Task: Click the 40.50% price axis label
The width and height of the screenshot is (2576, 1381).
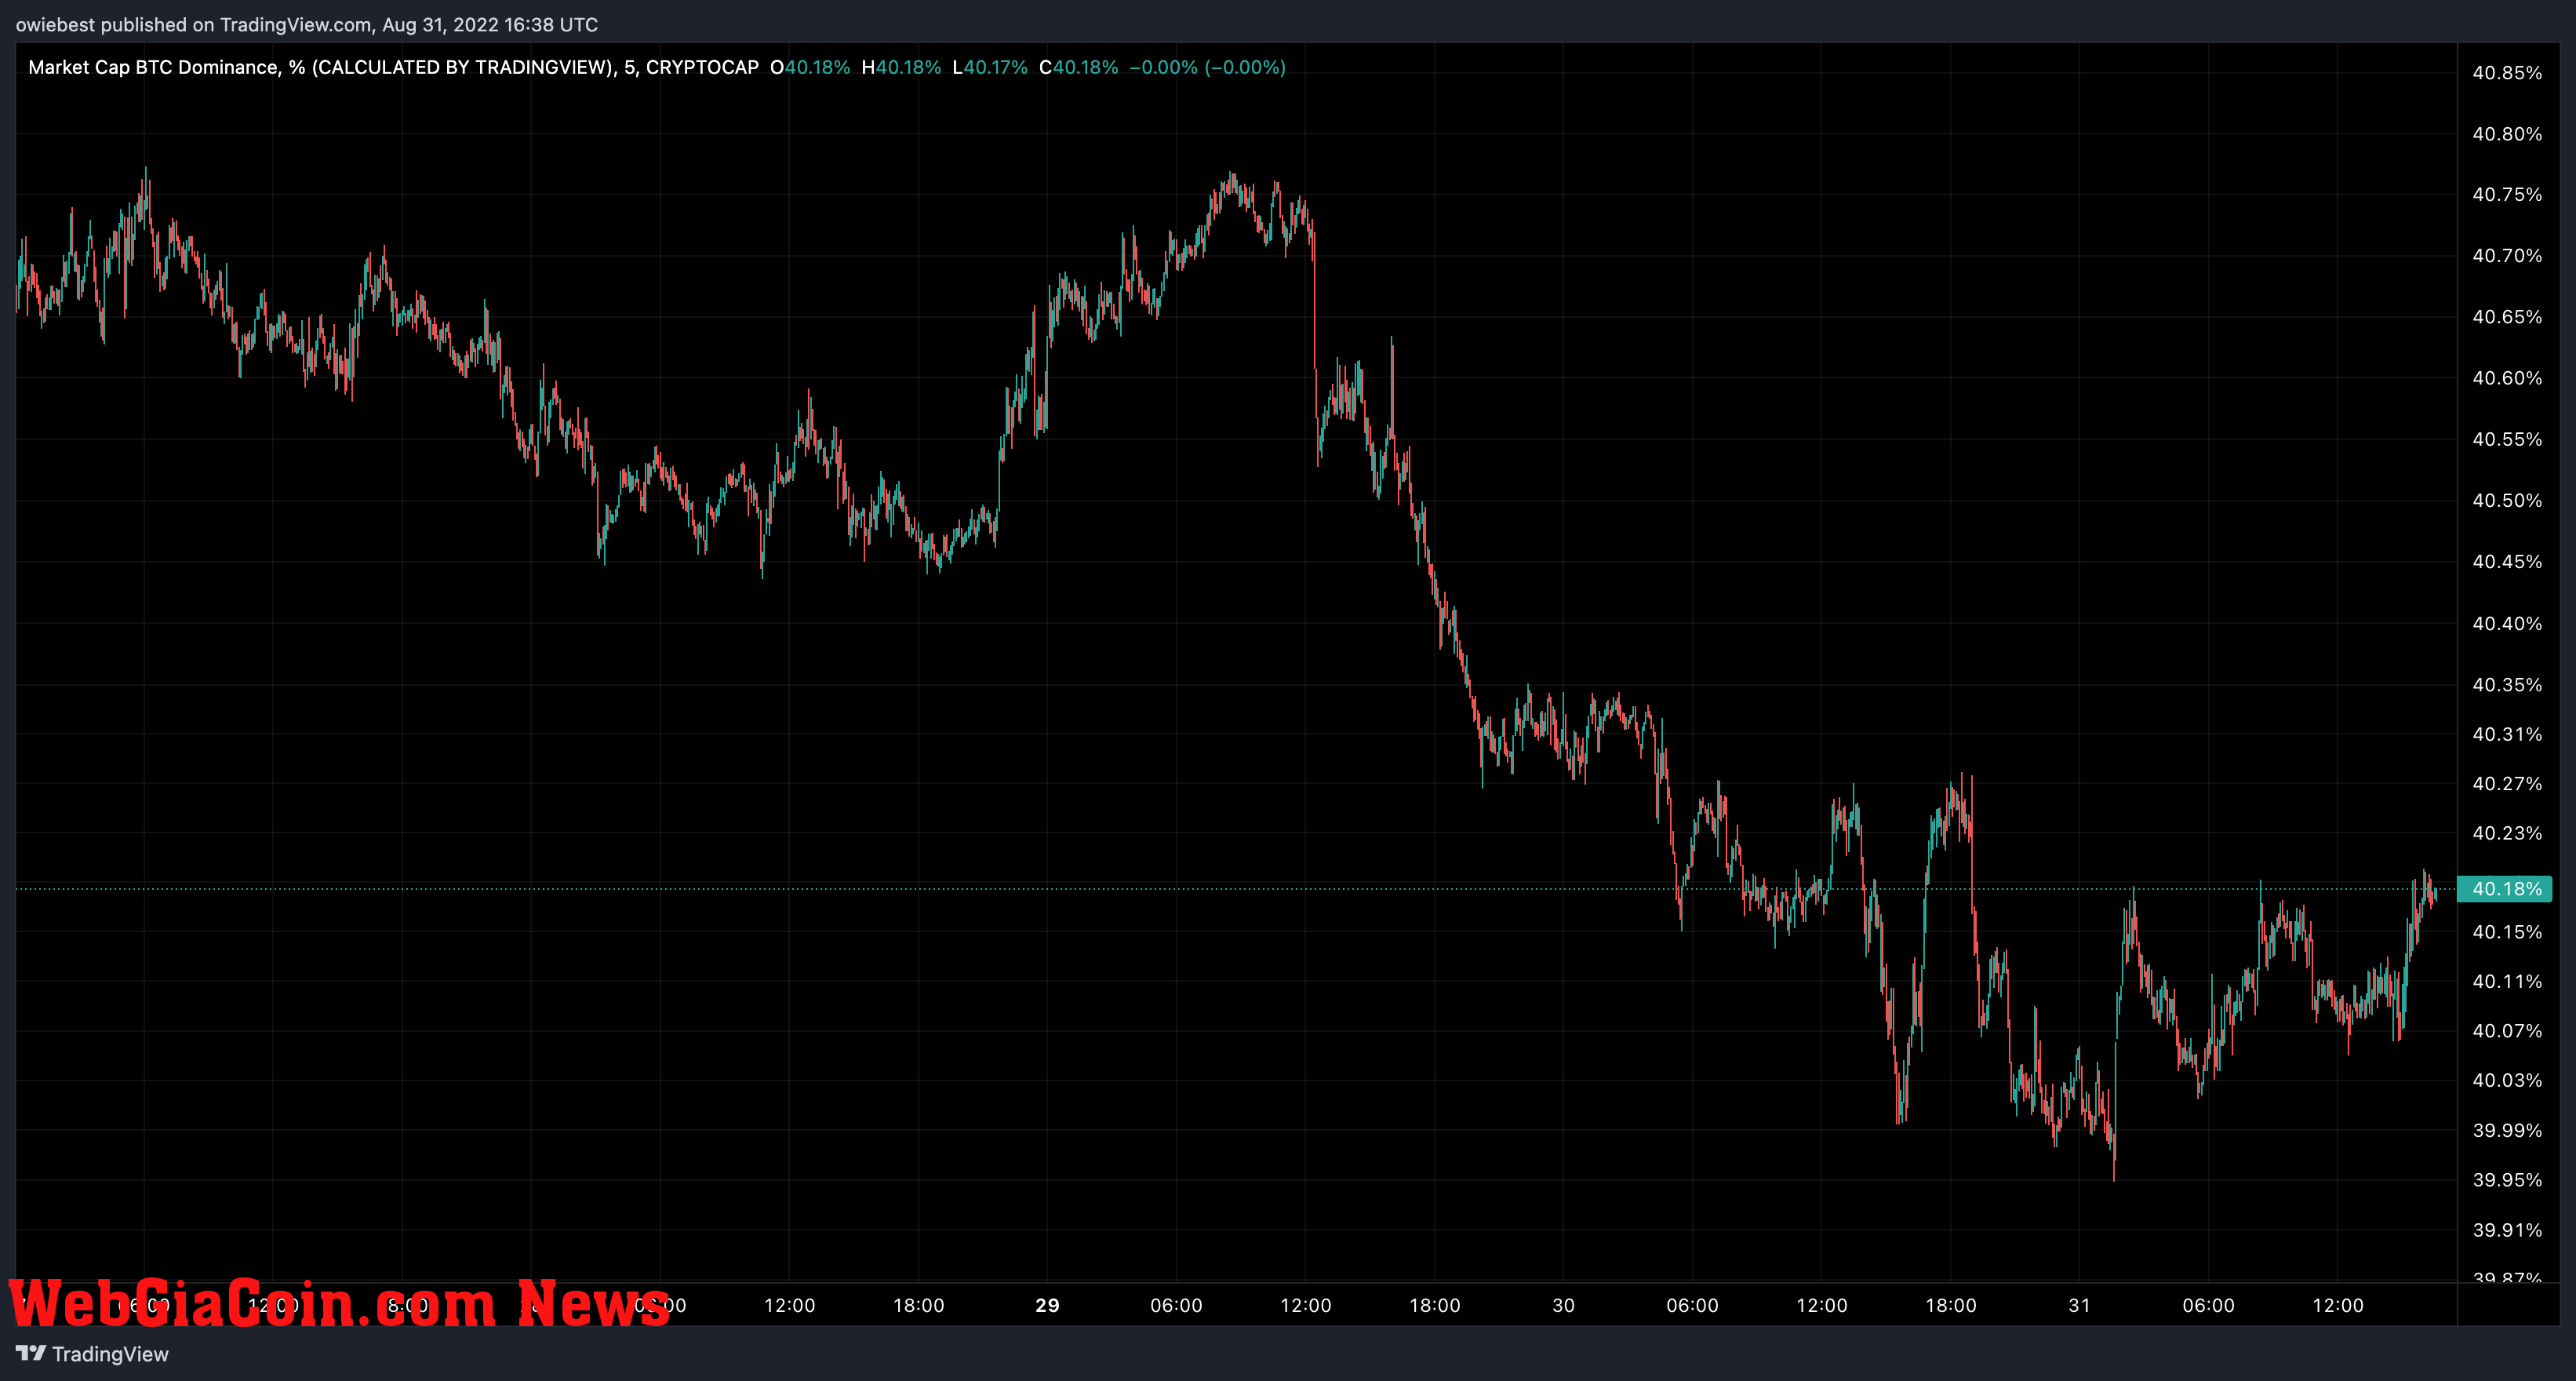Action: click(x=2507, y=500)
